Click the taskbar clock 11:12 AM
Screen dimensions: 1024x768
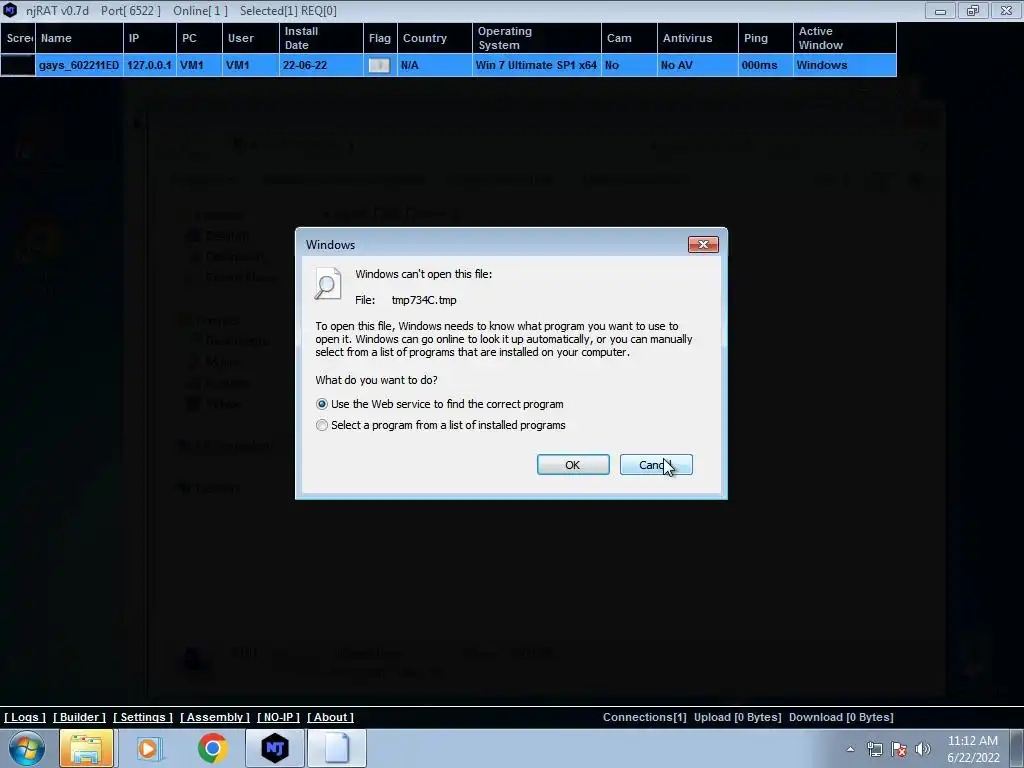[x=973, y=749]
